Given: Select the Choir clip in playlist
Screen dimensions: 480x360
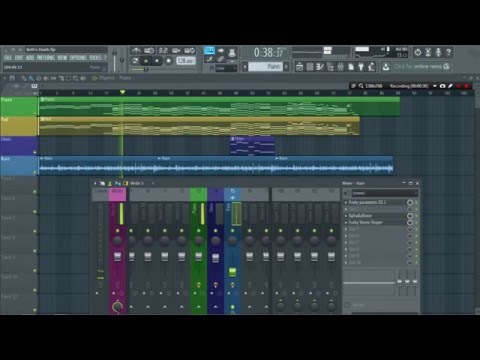Looking at the screenshot, I should point(252,146).
